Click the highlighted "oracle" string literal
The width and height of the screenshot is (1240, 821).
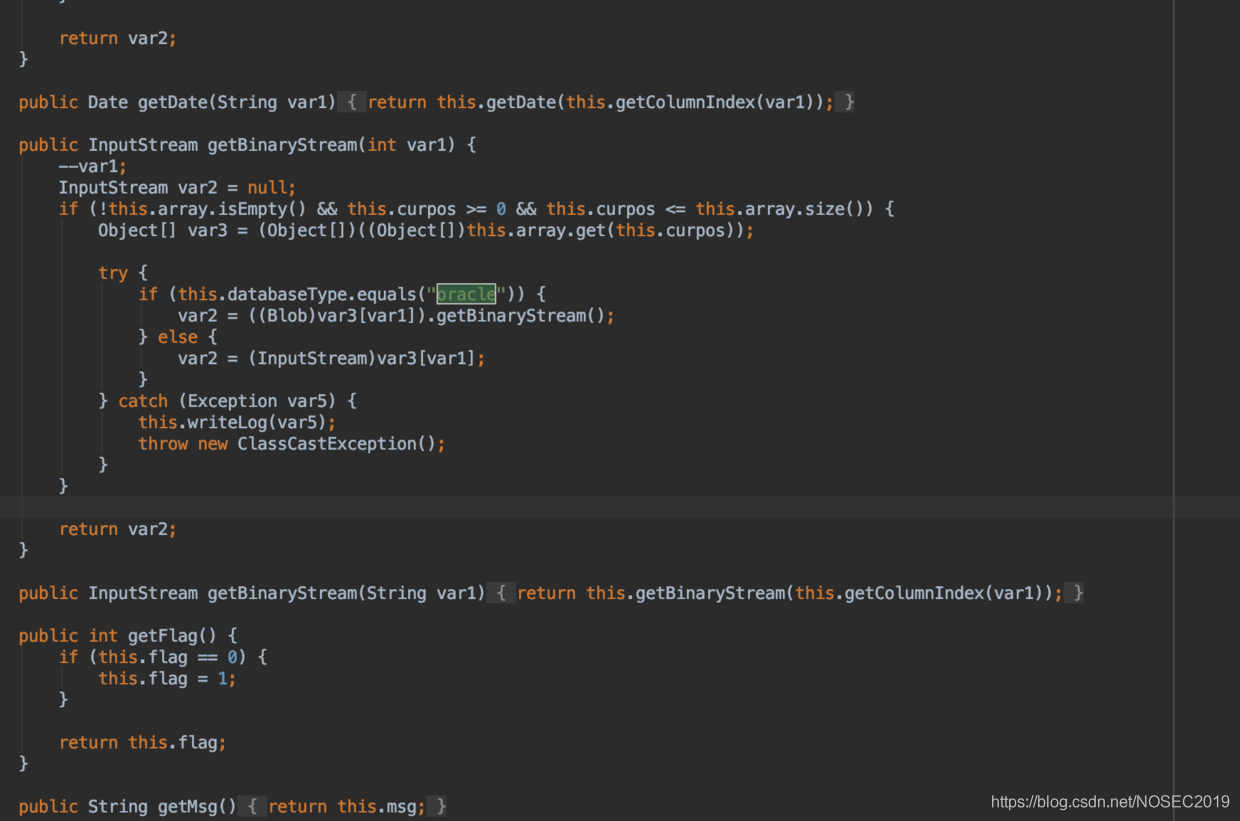point(466,294)
